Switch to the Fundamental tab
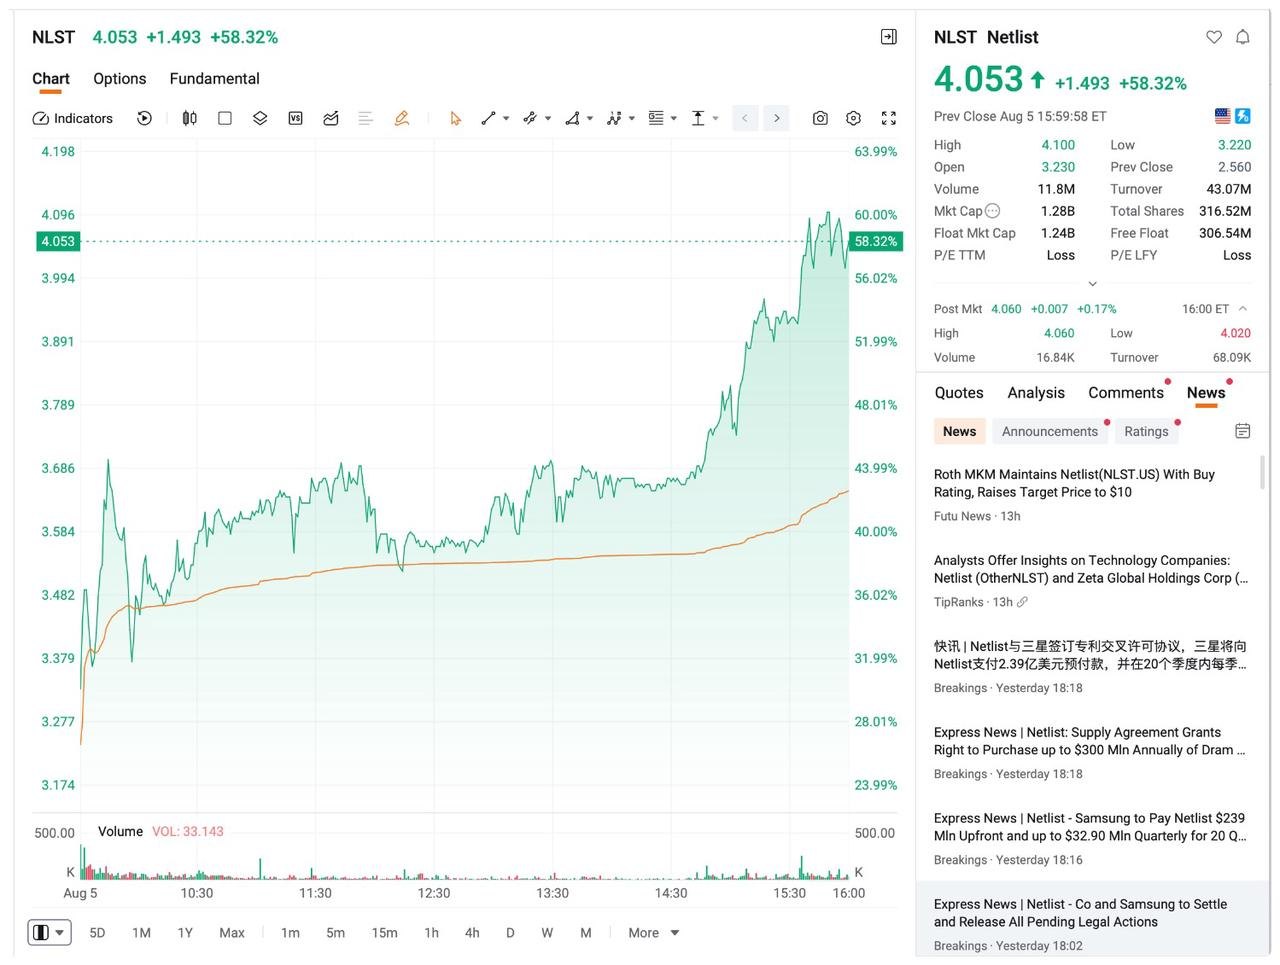The width and height of the screenshot is (1280, 965). (215, 79)
